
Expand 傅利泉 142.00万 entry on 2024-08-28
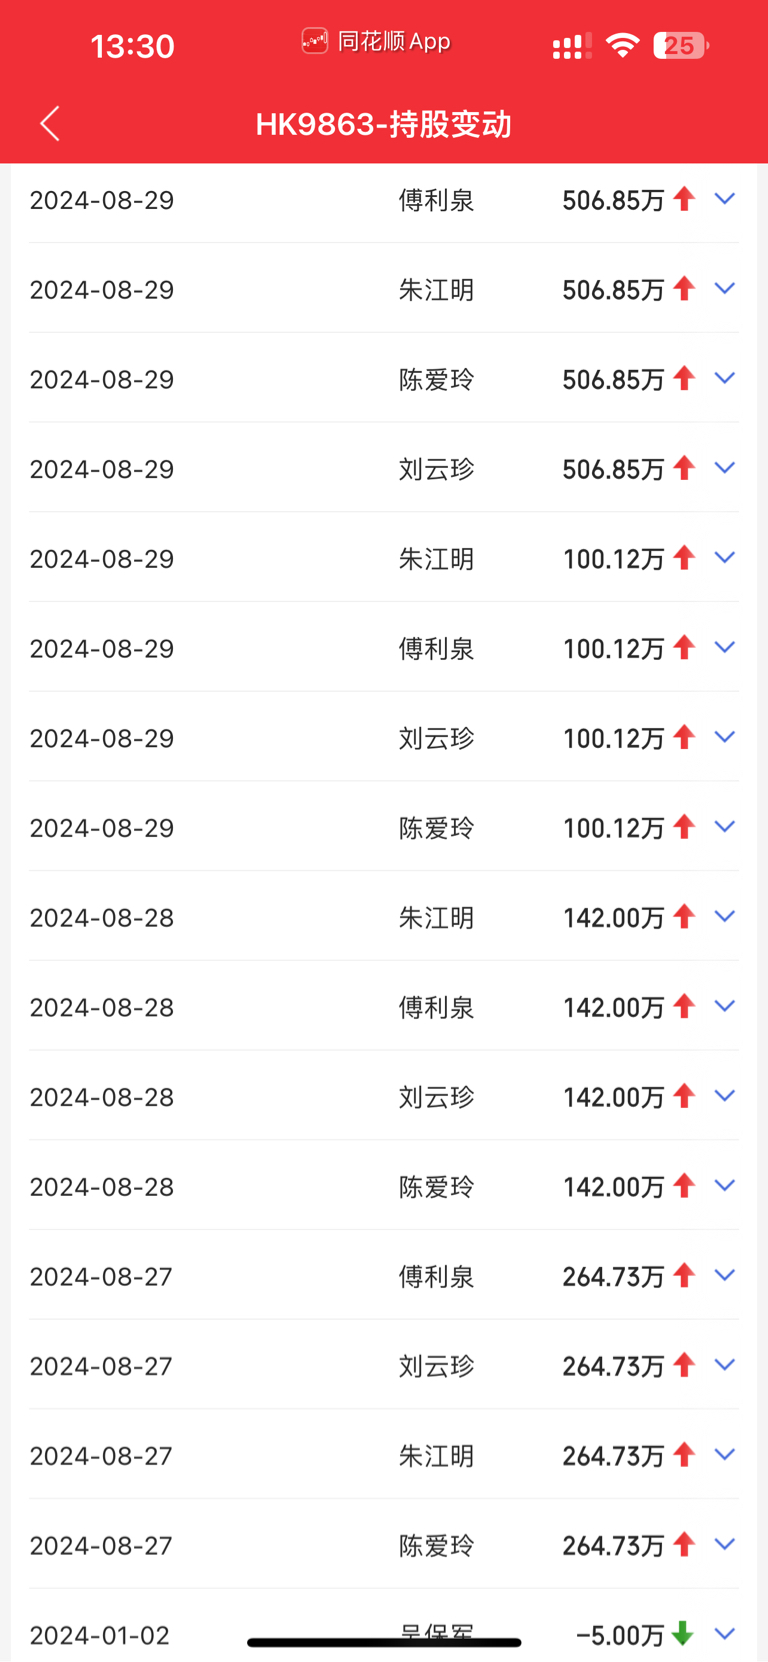(725, 1007)
